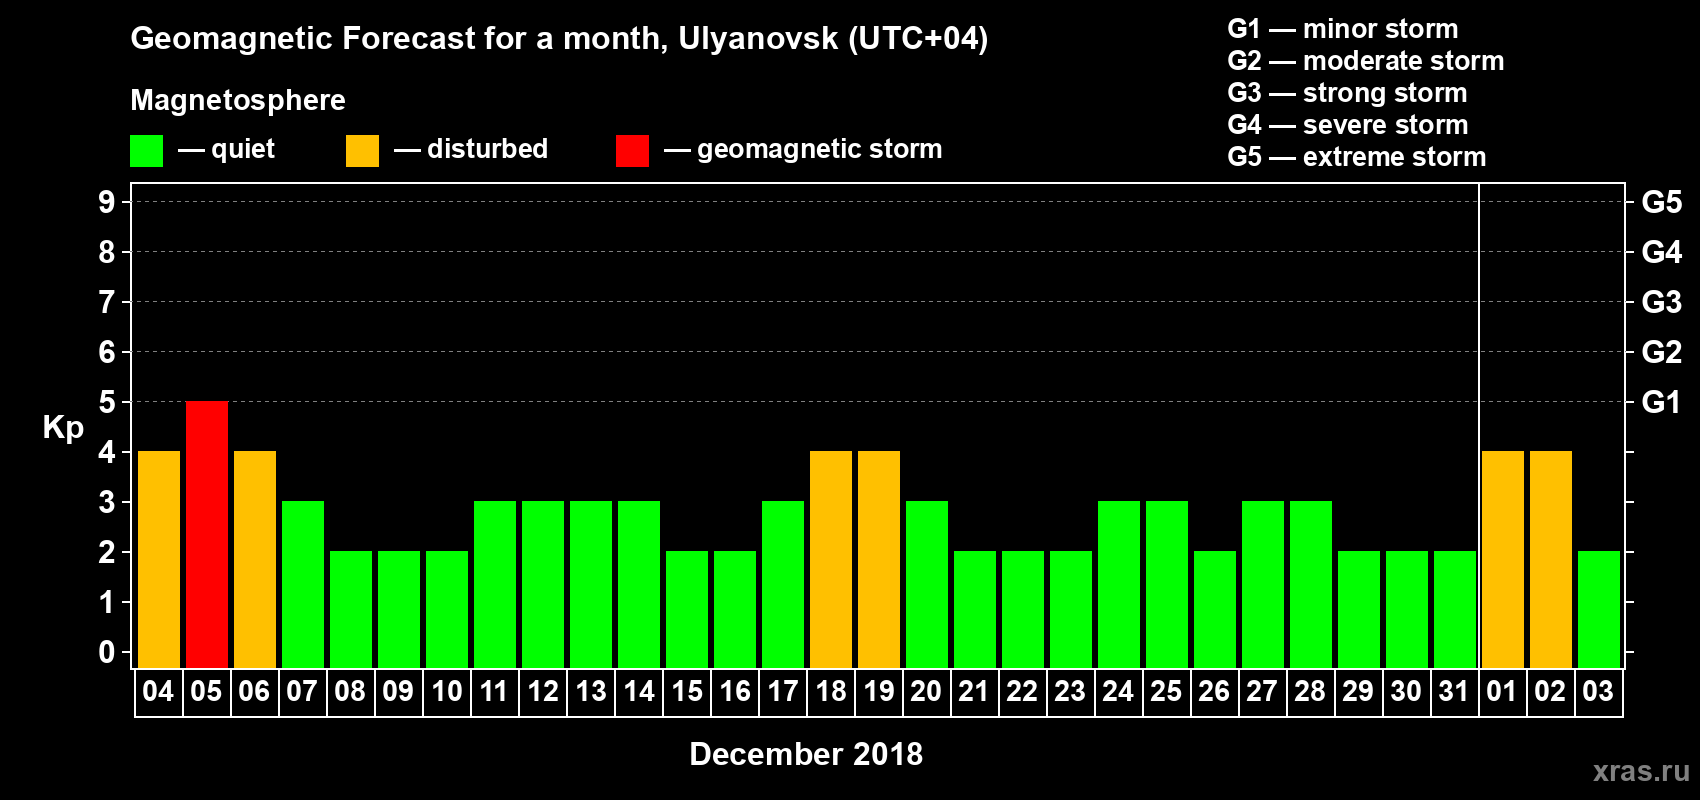Click the Kp value 0 on axis
The image size is (1700, 800).
point(107,652)
